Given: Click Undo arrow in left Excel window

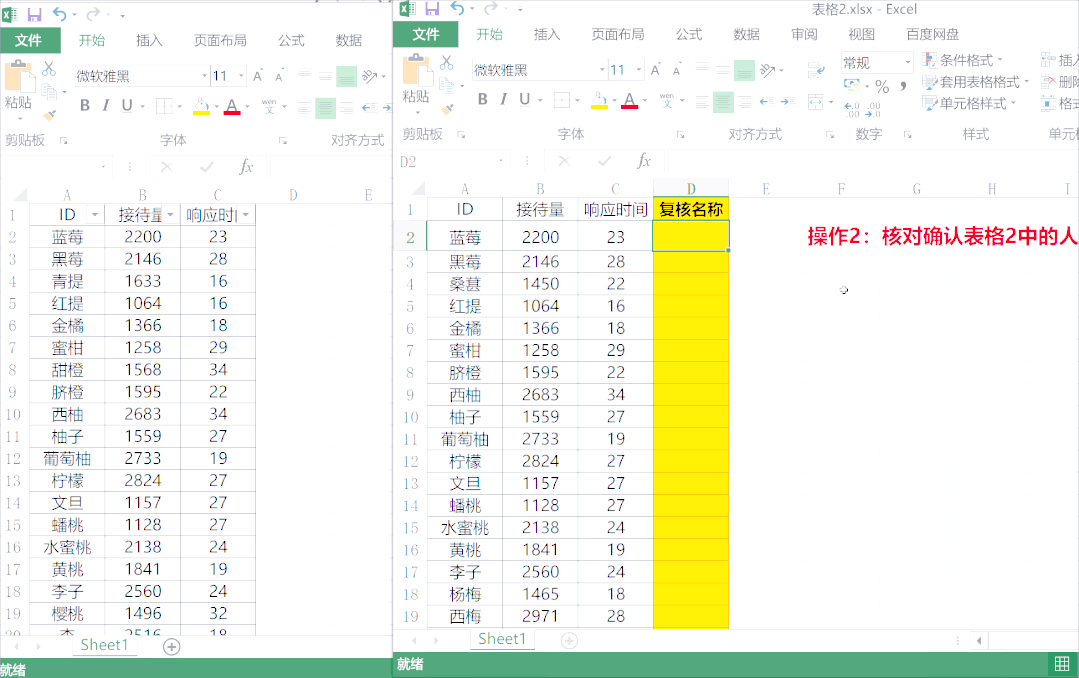Looking at the screenshot, I should point(60,14).
